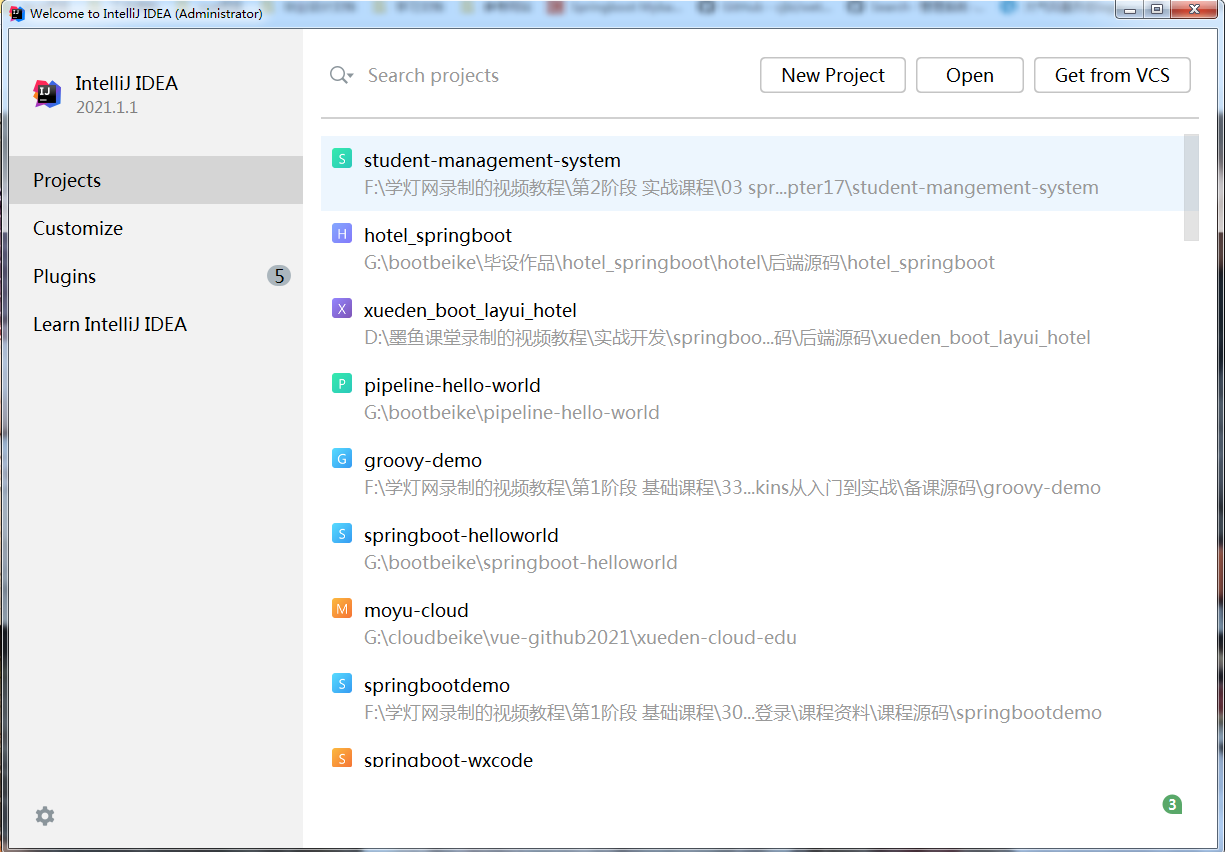Viewport: 1225px width, 852px height.
Task: Click path G:\bootbeike\springboot-helloworld
Action: [521, 562]
